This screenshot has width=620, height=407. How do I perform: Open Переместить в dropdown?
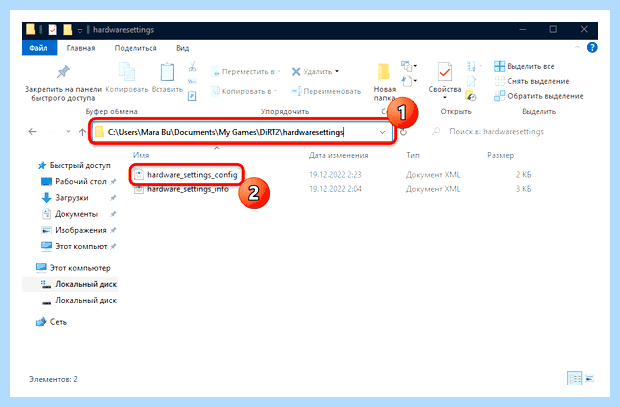(246, 72)
